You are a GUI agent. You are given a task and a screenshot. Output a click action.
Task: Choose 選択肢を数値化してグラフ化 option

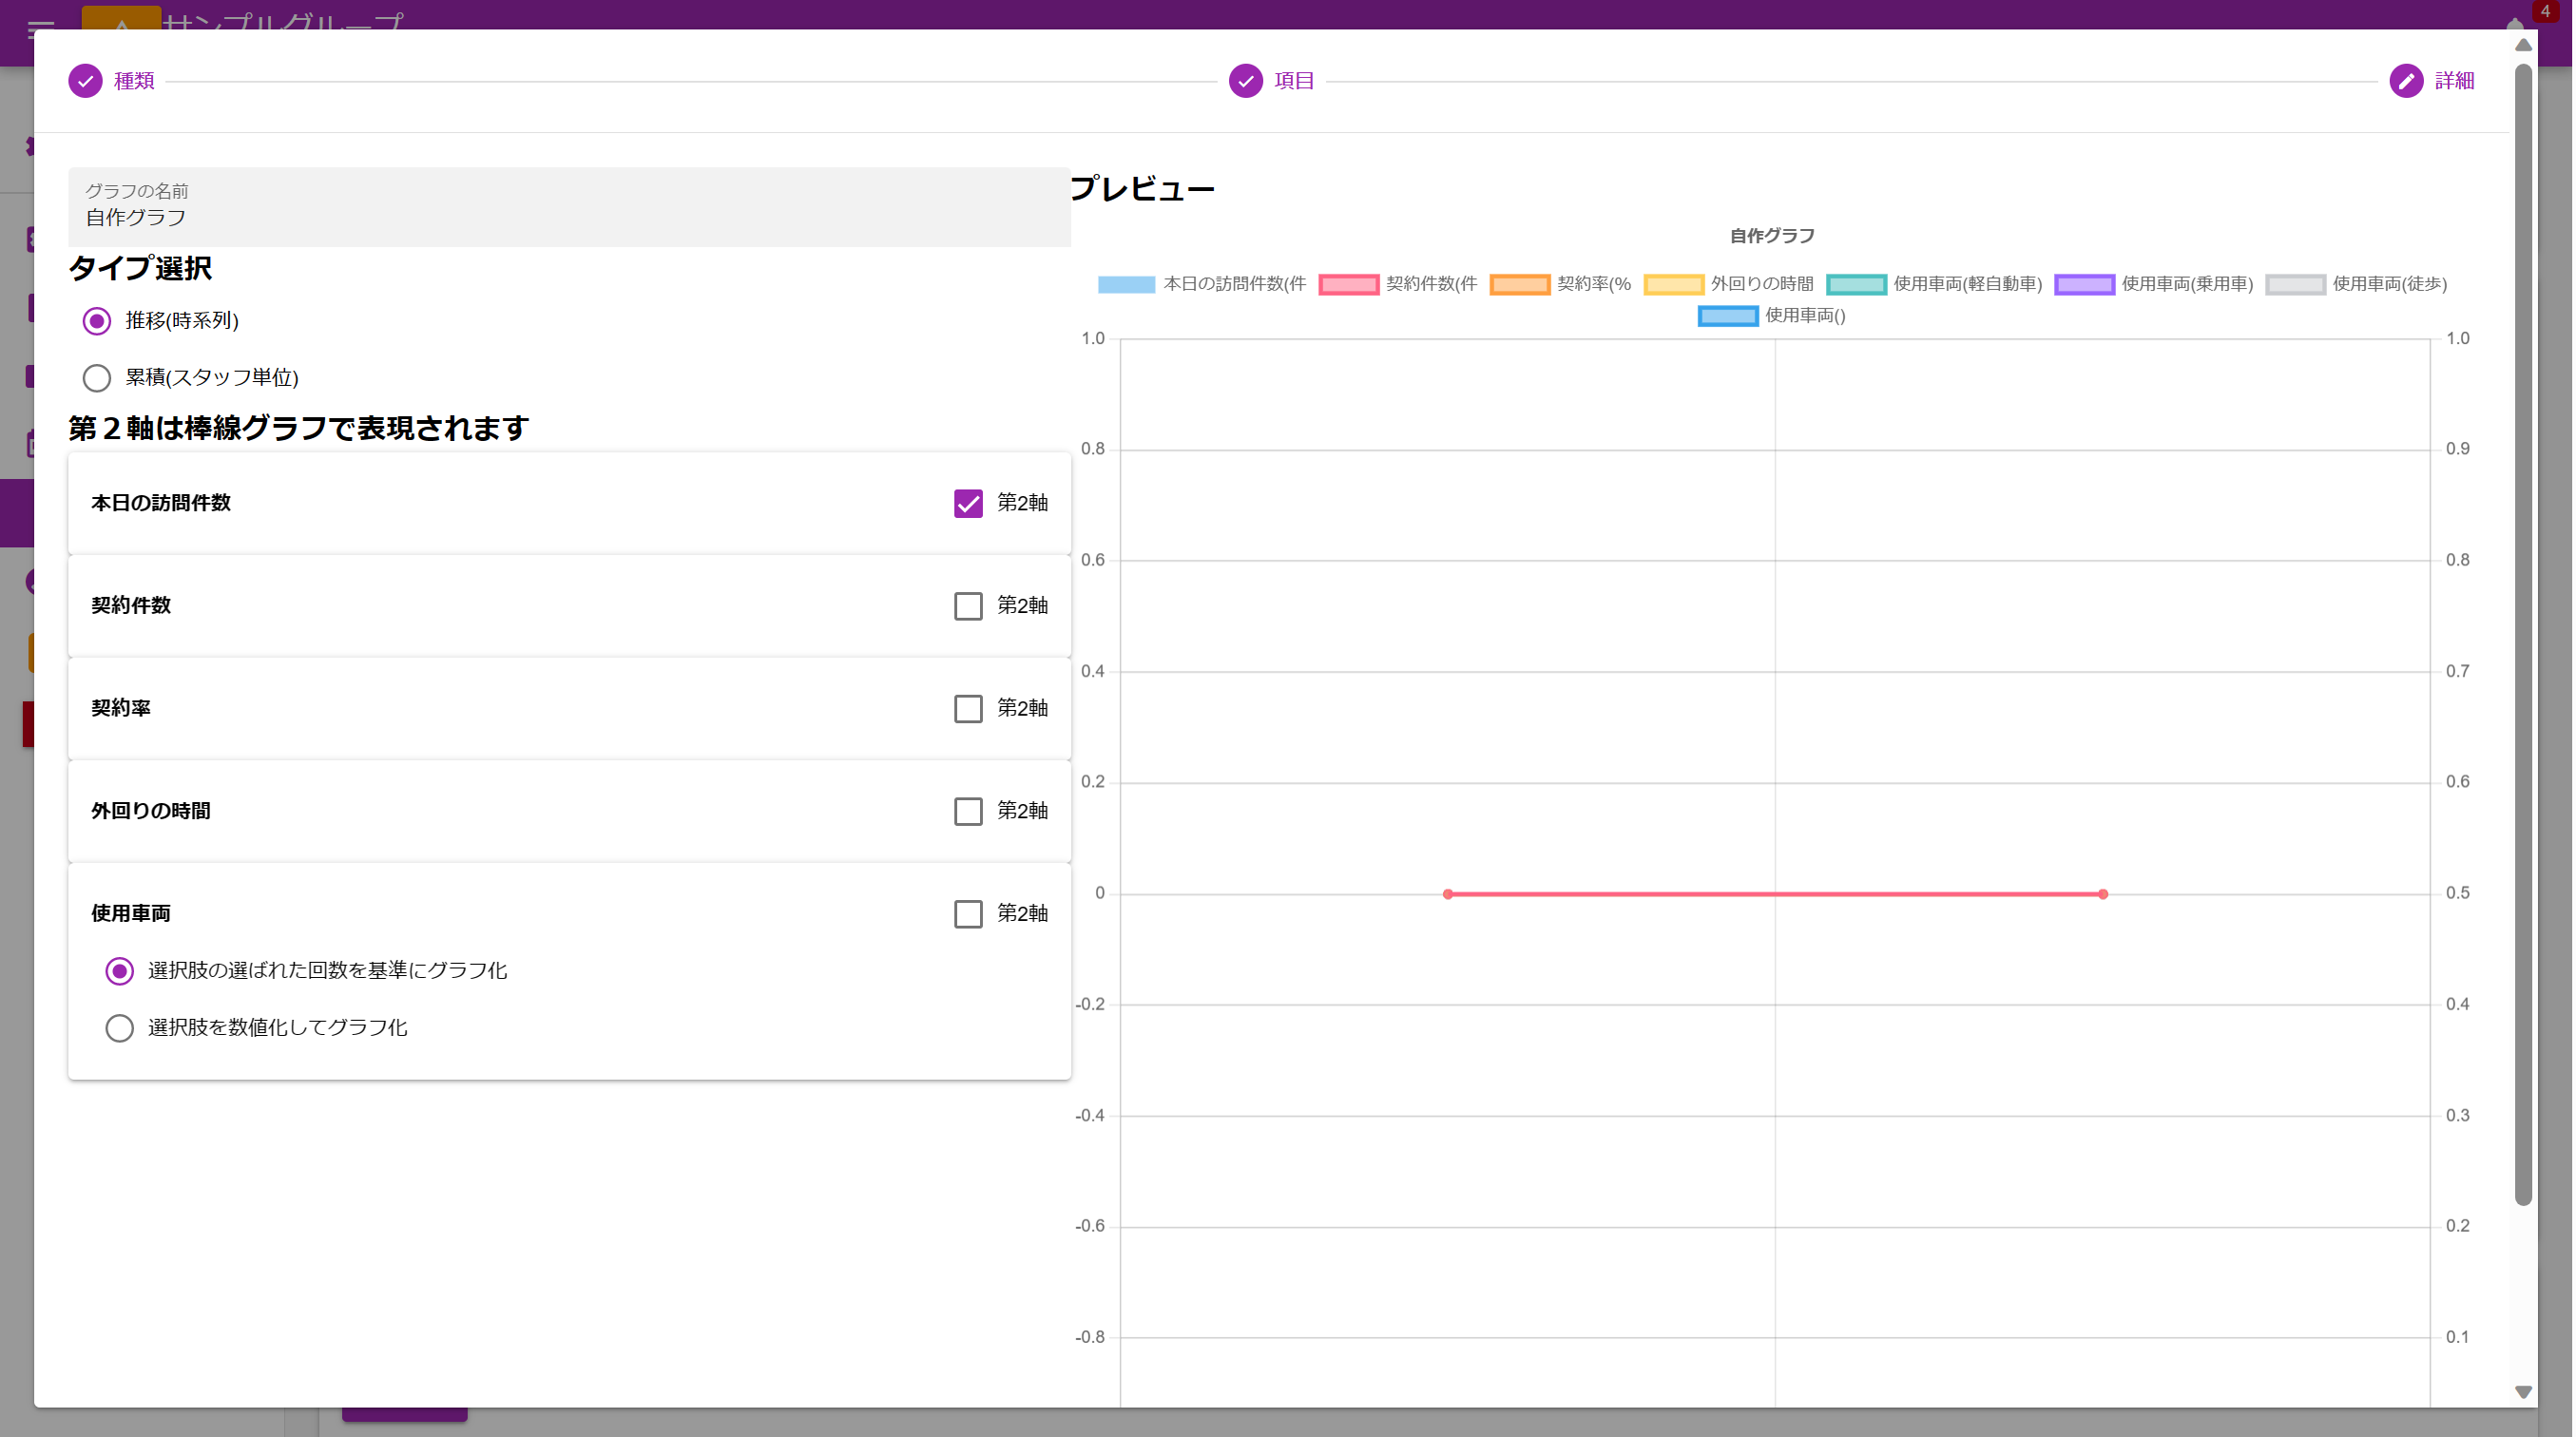120,1028
